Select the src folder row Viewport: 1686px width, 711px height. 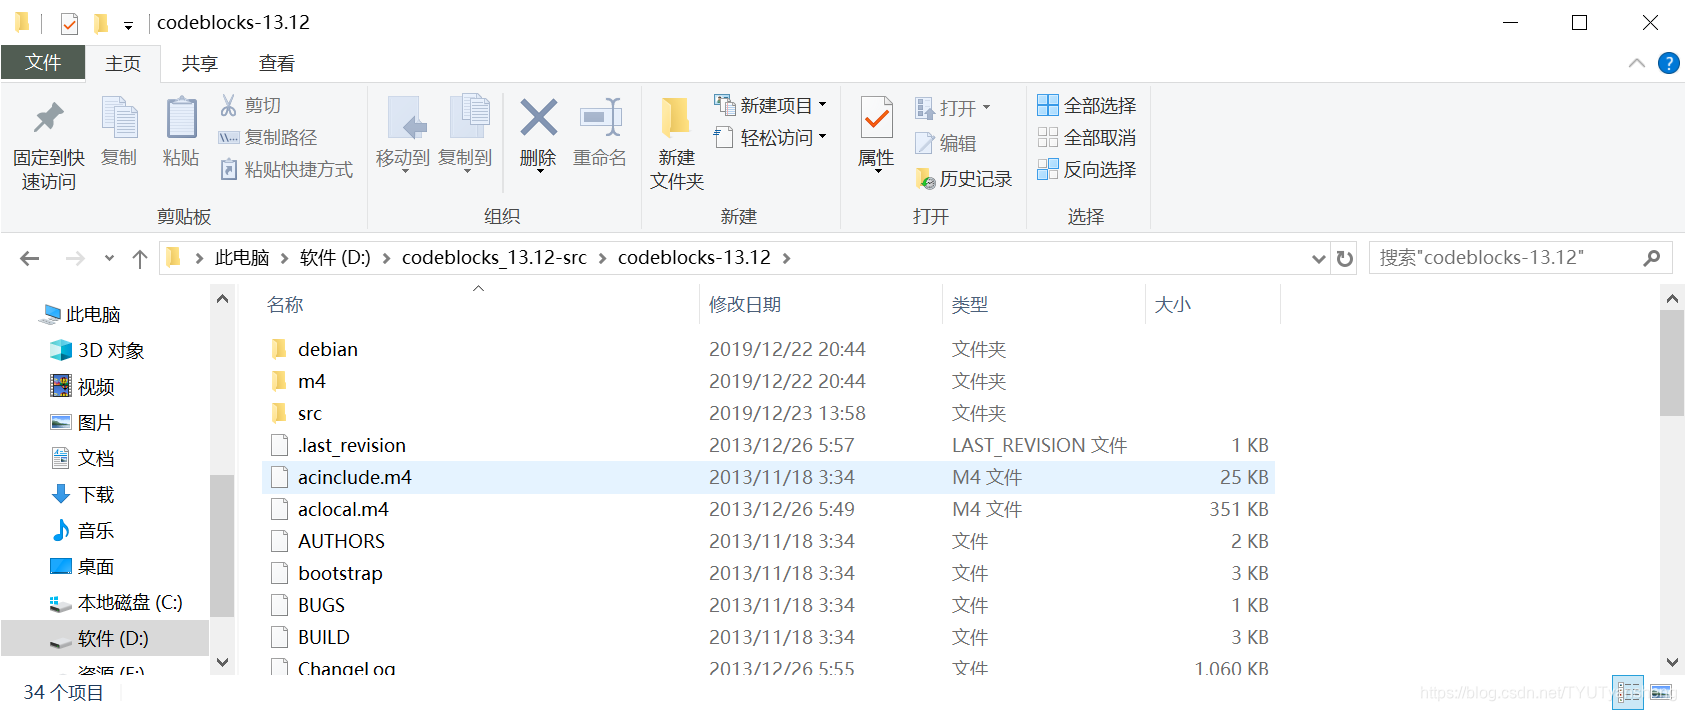click(768, 413)
